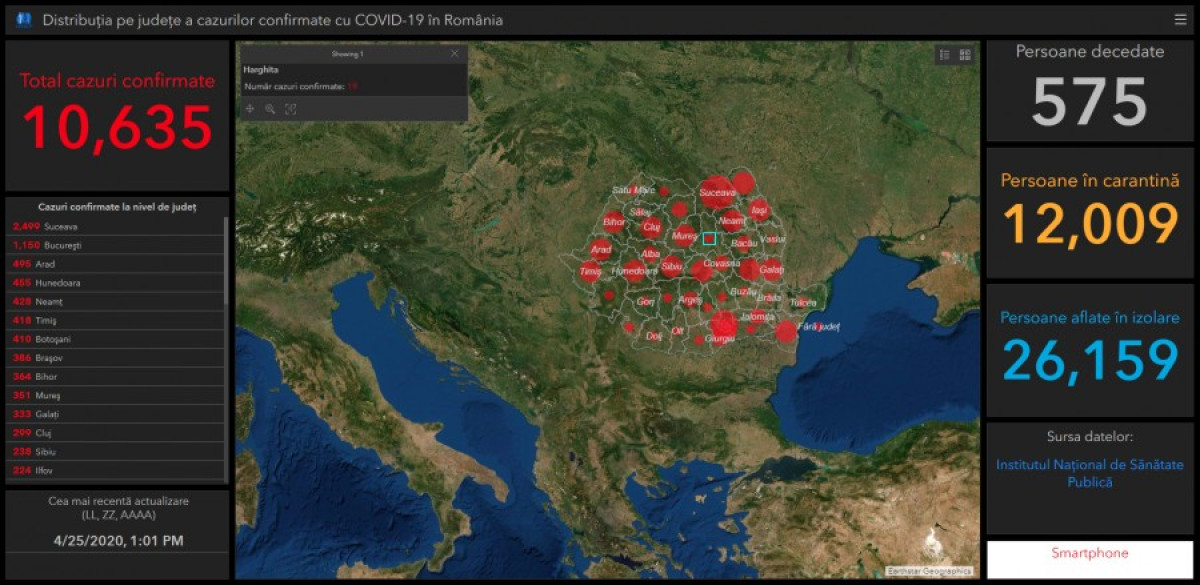Image resolution: width=1200 pixels, height=585 pixels.
Task: Open the basemap gallery grid icon
Action: click(965, 55)
